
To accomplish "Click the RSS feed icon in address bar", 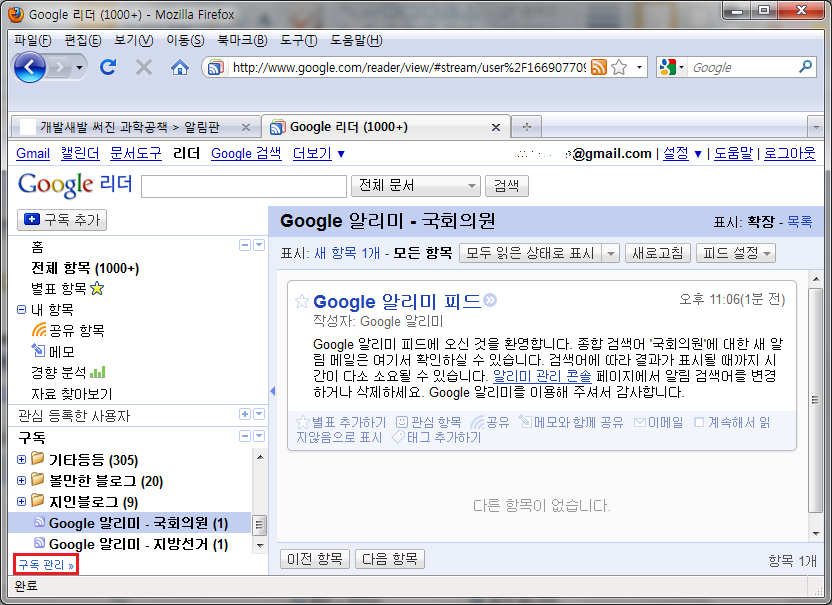I will (599, 67).
